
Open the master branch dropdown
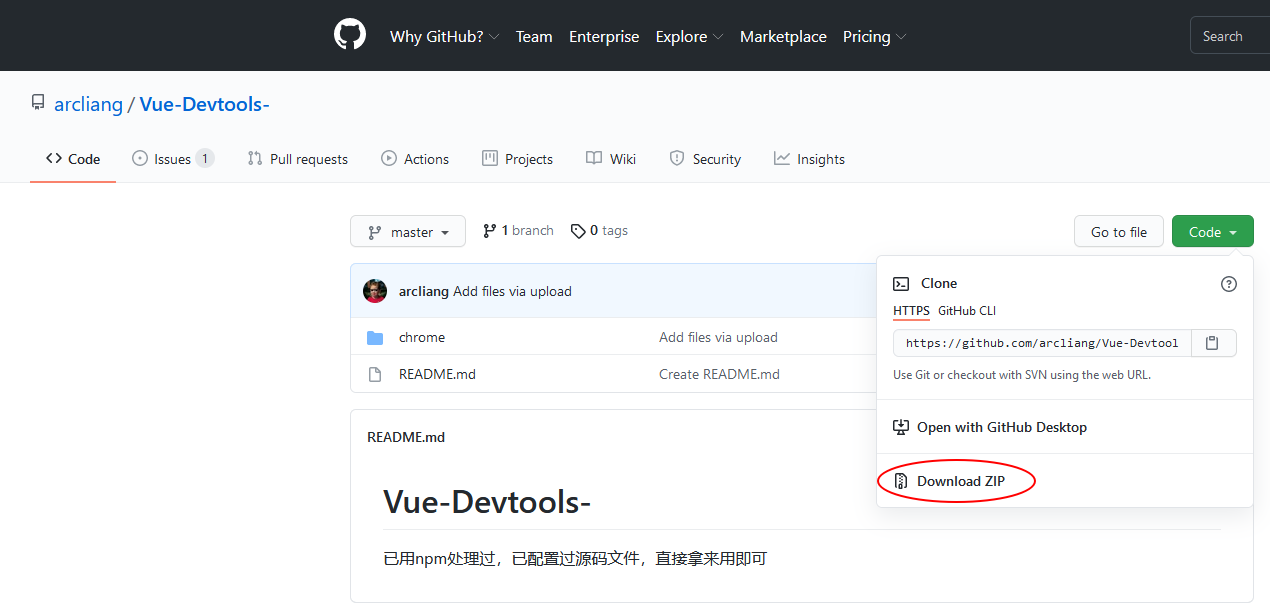[x=408, y=232]
